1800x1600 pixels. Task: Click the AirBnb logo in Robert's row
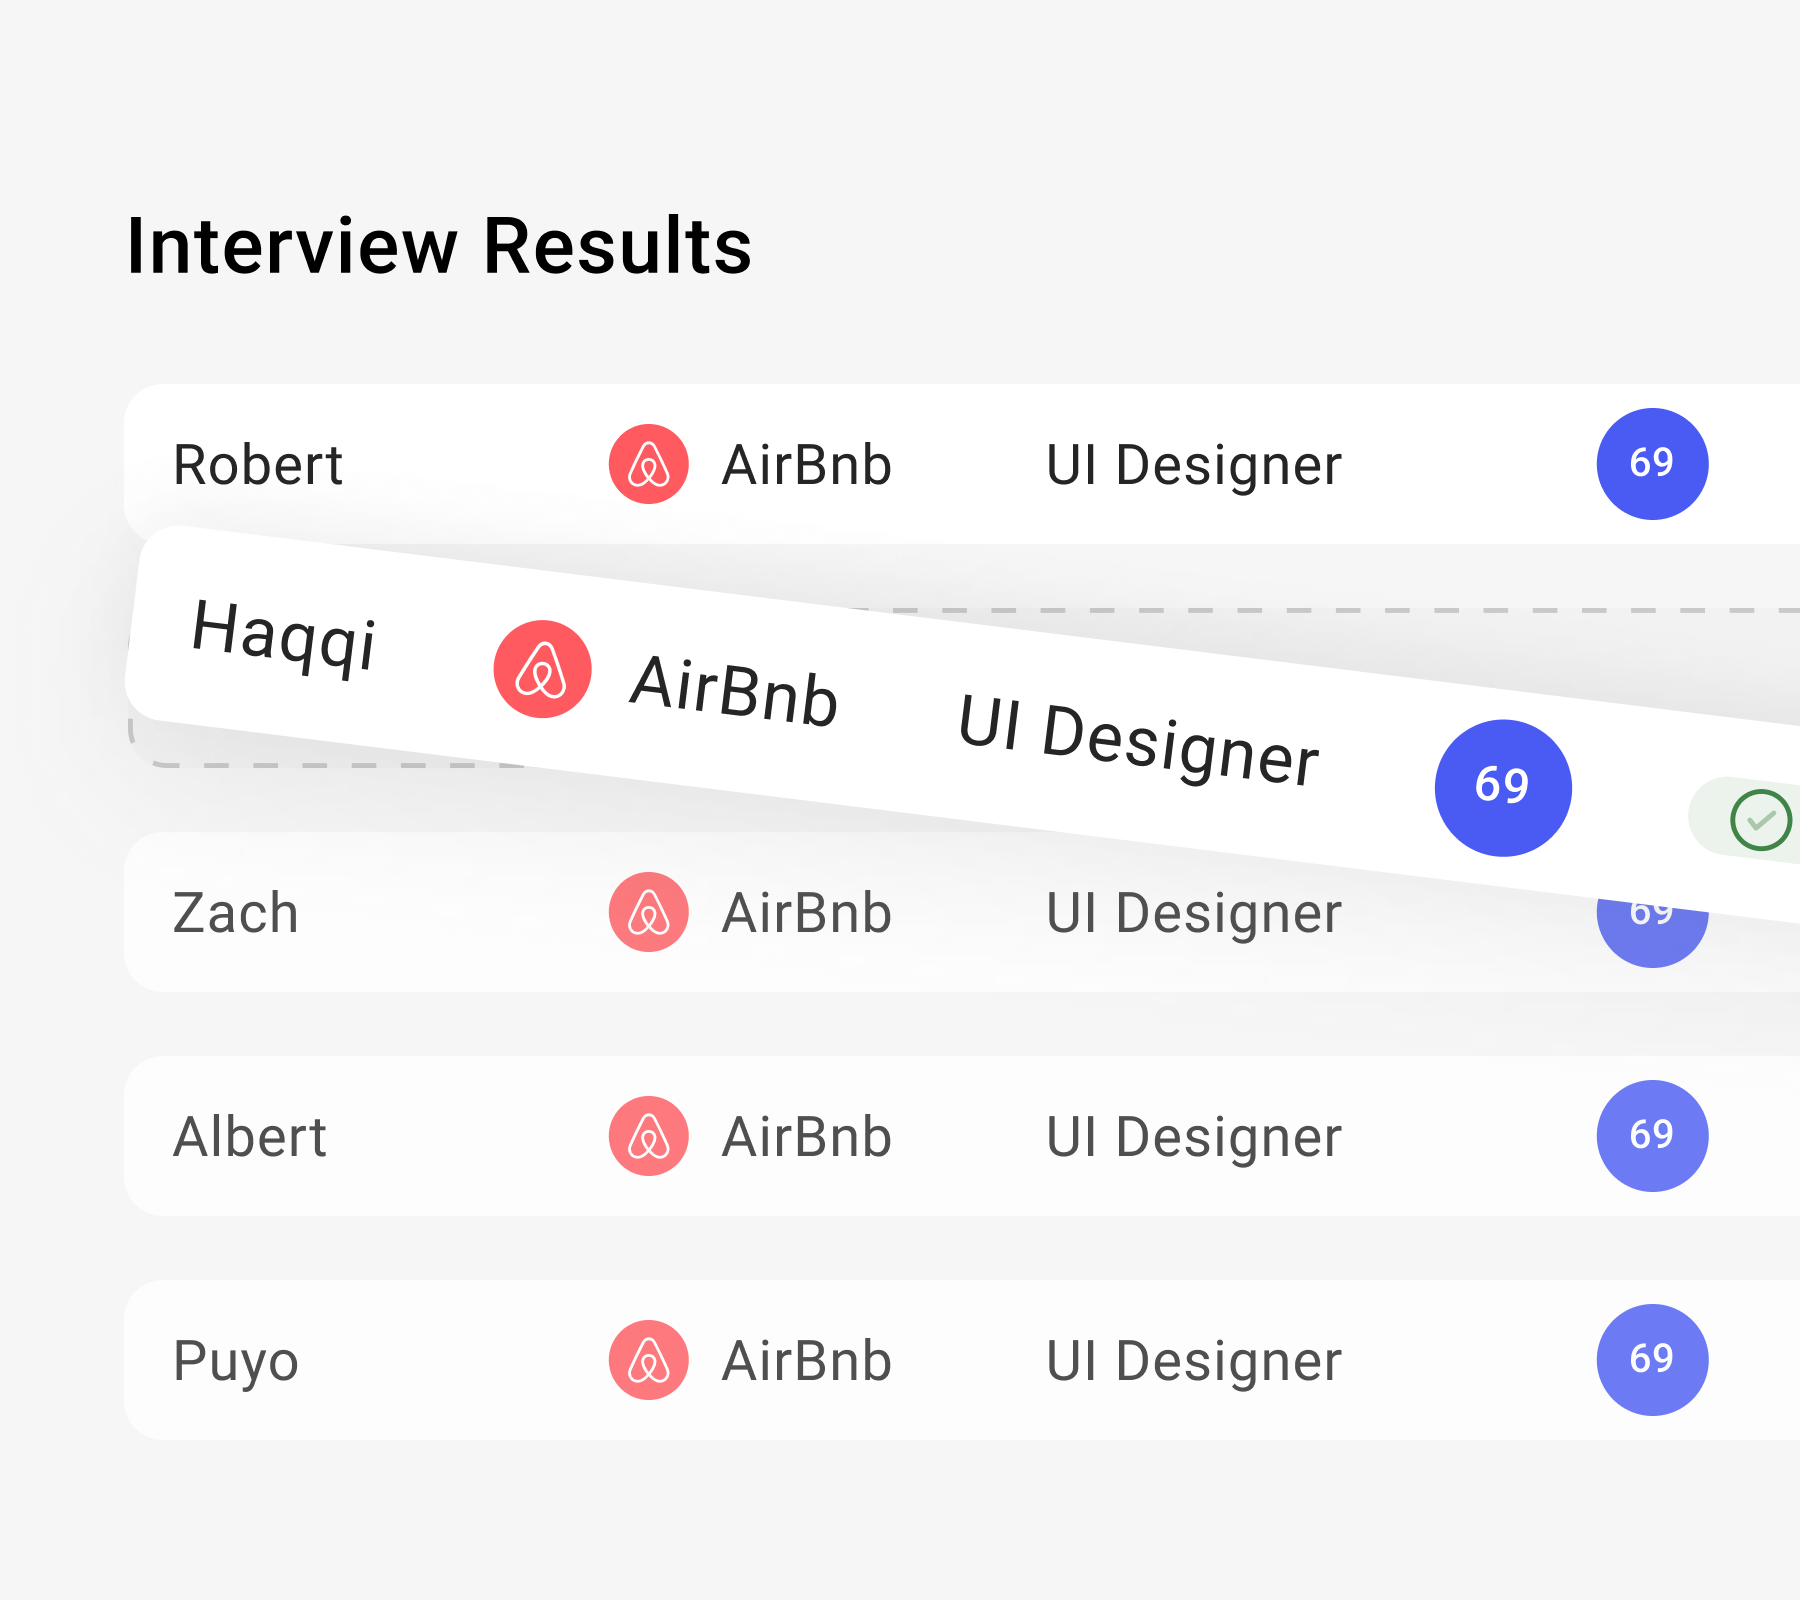649,464
